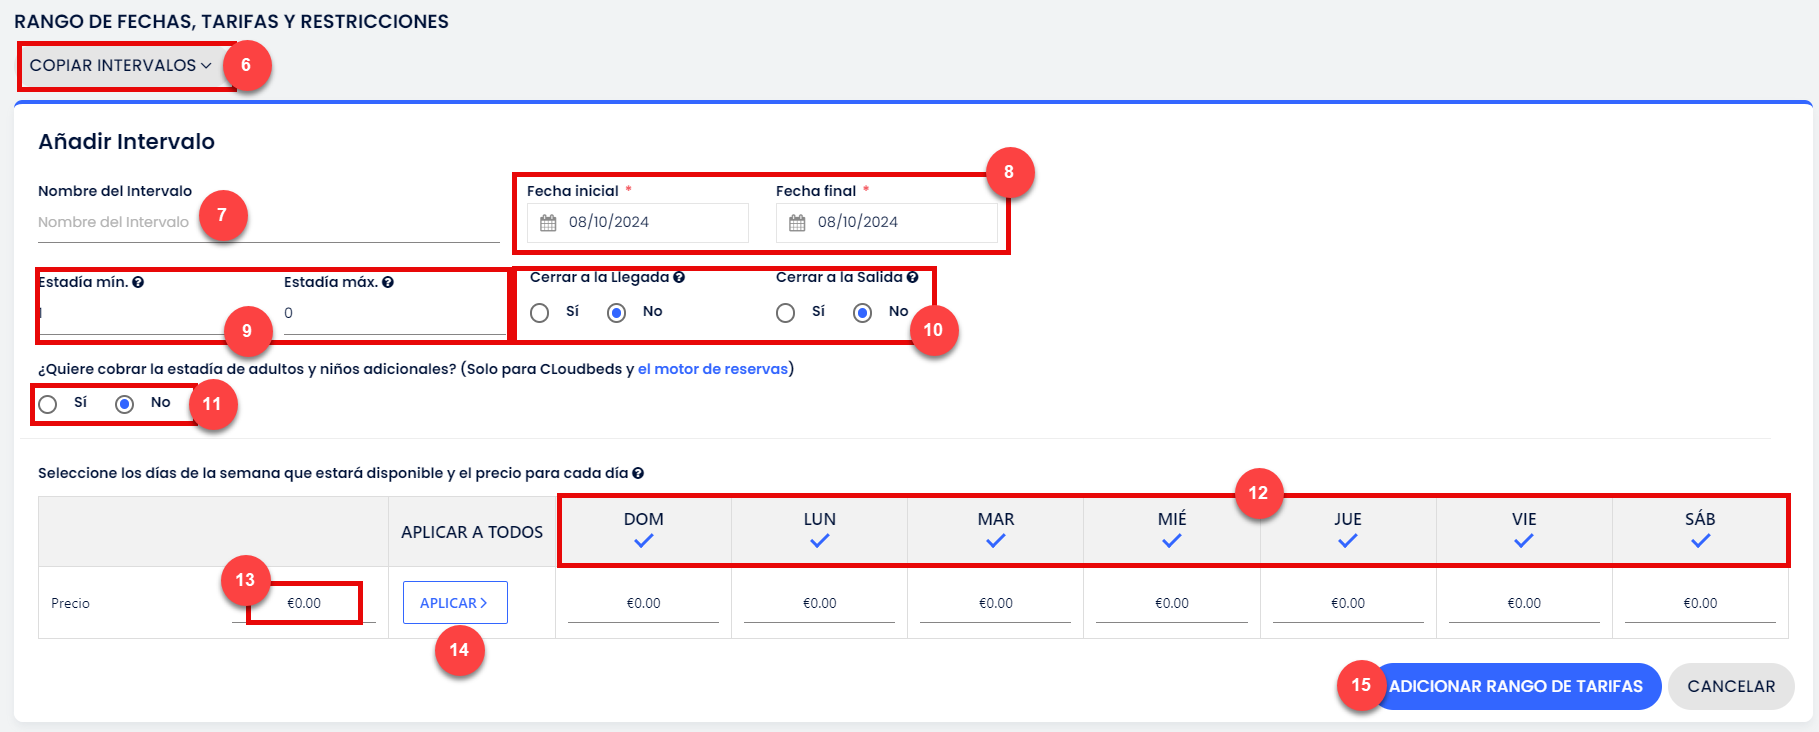
Task: Click help icon beside Cerrar a la Salida
Action: click(x=912, y=277)
